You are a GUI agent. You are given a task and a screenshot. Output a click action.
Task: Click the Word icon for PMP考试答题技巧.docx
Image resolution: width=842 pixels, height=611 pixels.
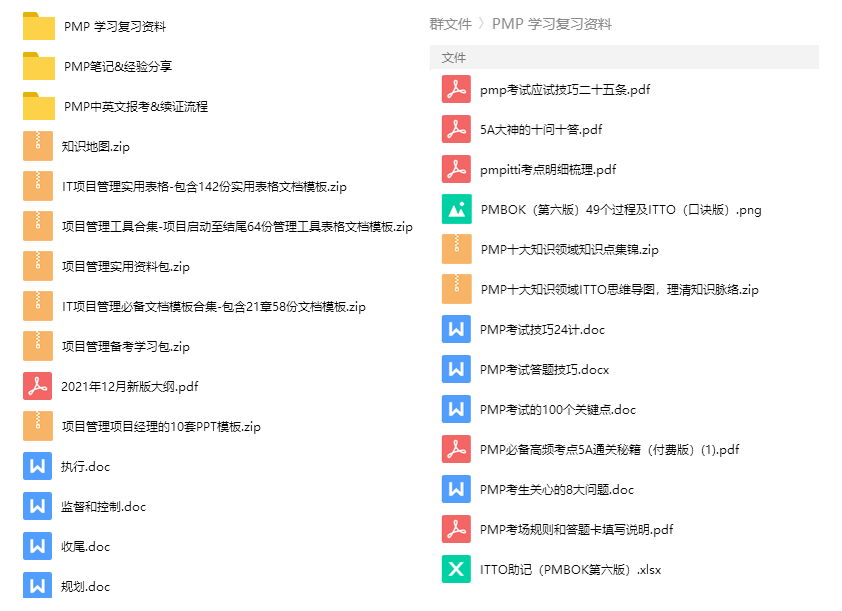pyautogui.click(x=456, y=369)
